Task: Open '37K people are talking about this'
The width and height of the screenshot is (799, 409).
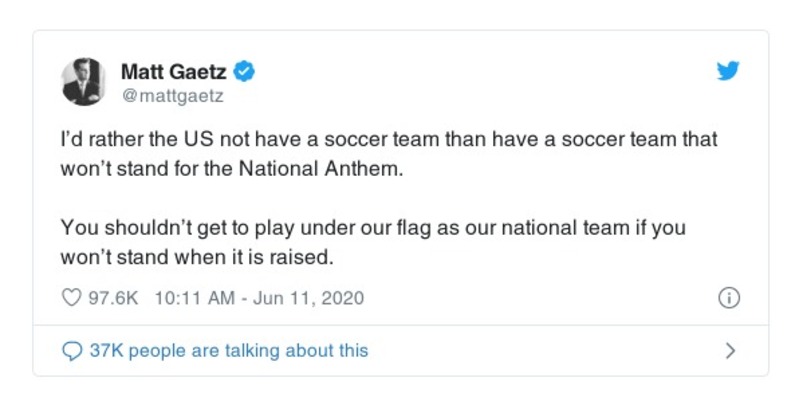Action: point(228,351)
